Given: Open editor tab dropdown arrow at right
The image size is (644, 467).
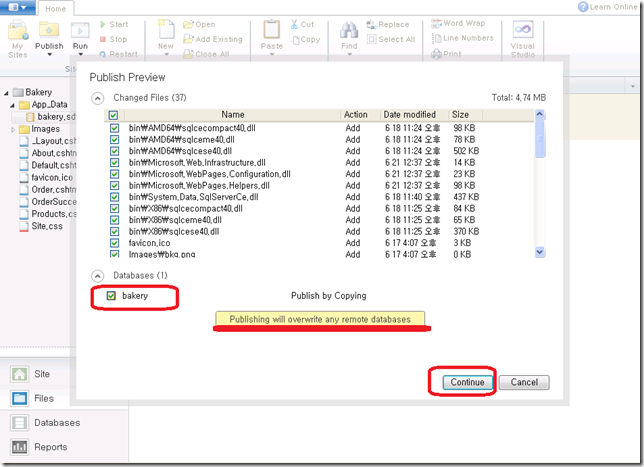Looking at the screenshot, I should (x=632, y=86).
